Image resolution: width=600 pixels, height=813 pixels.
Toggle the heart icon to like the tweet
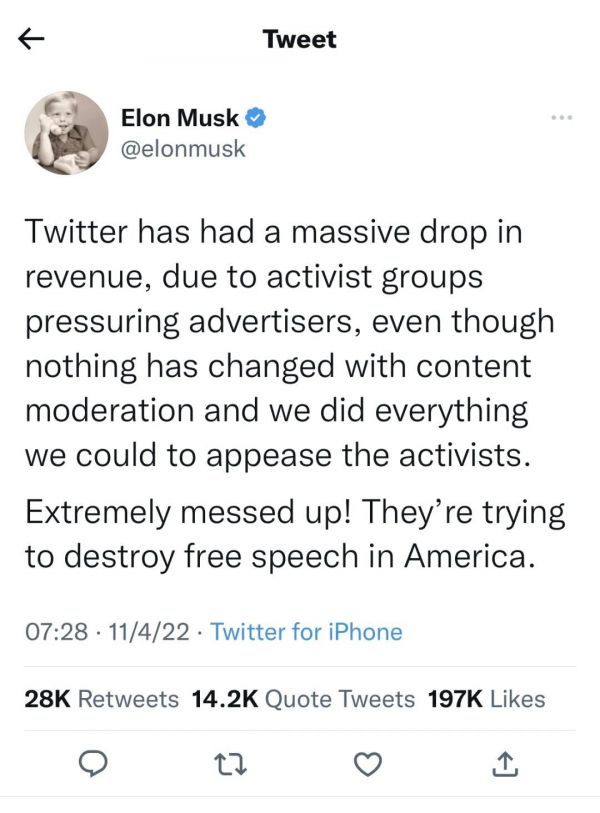coord(370,763)
